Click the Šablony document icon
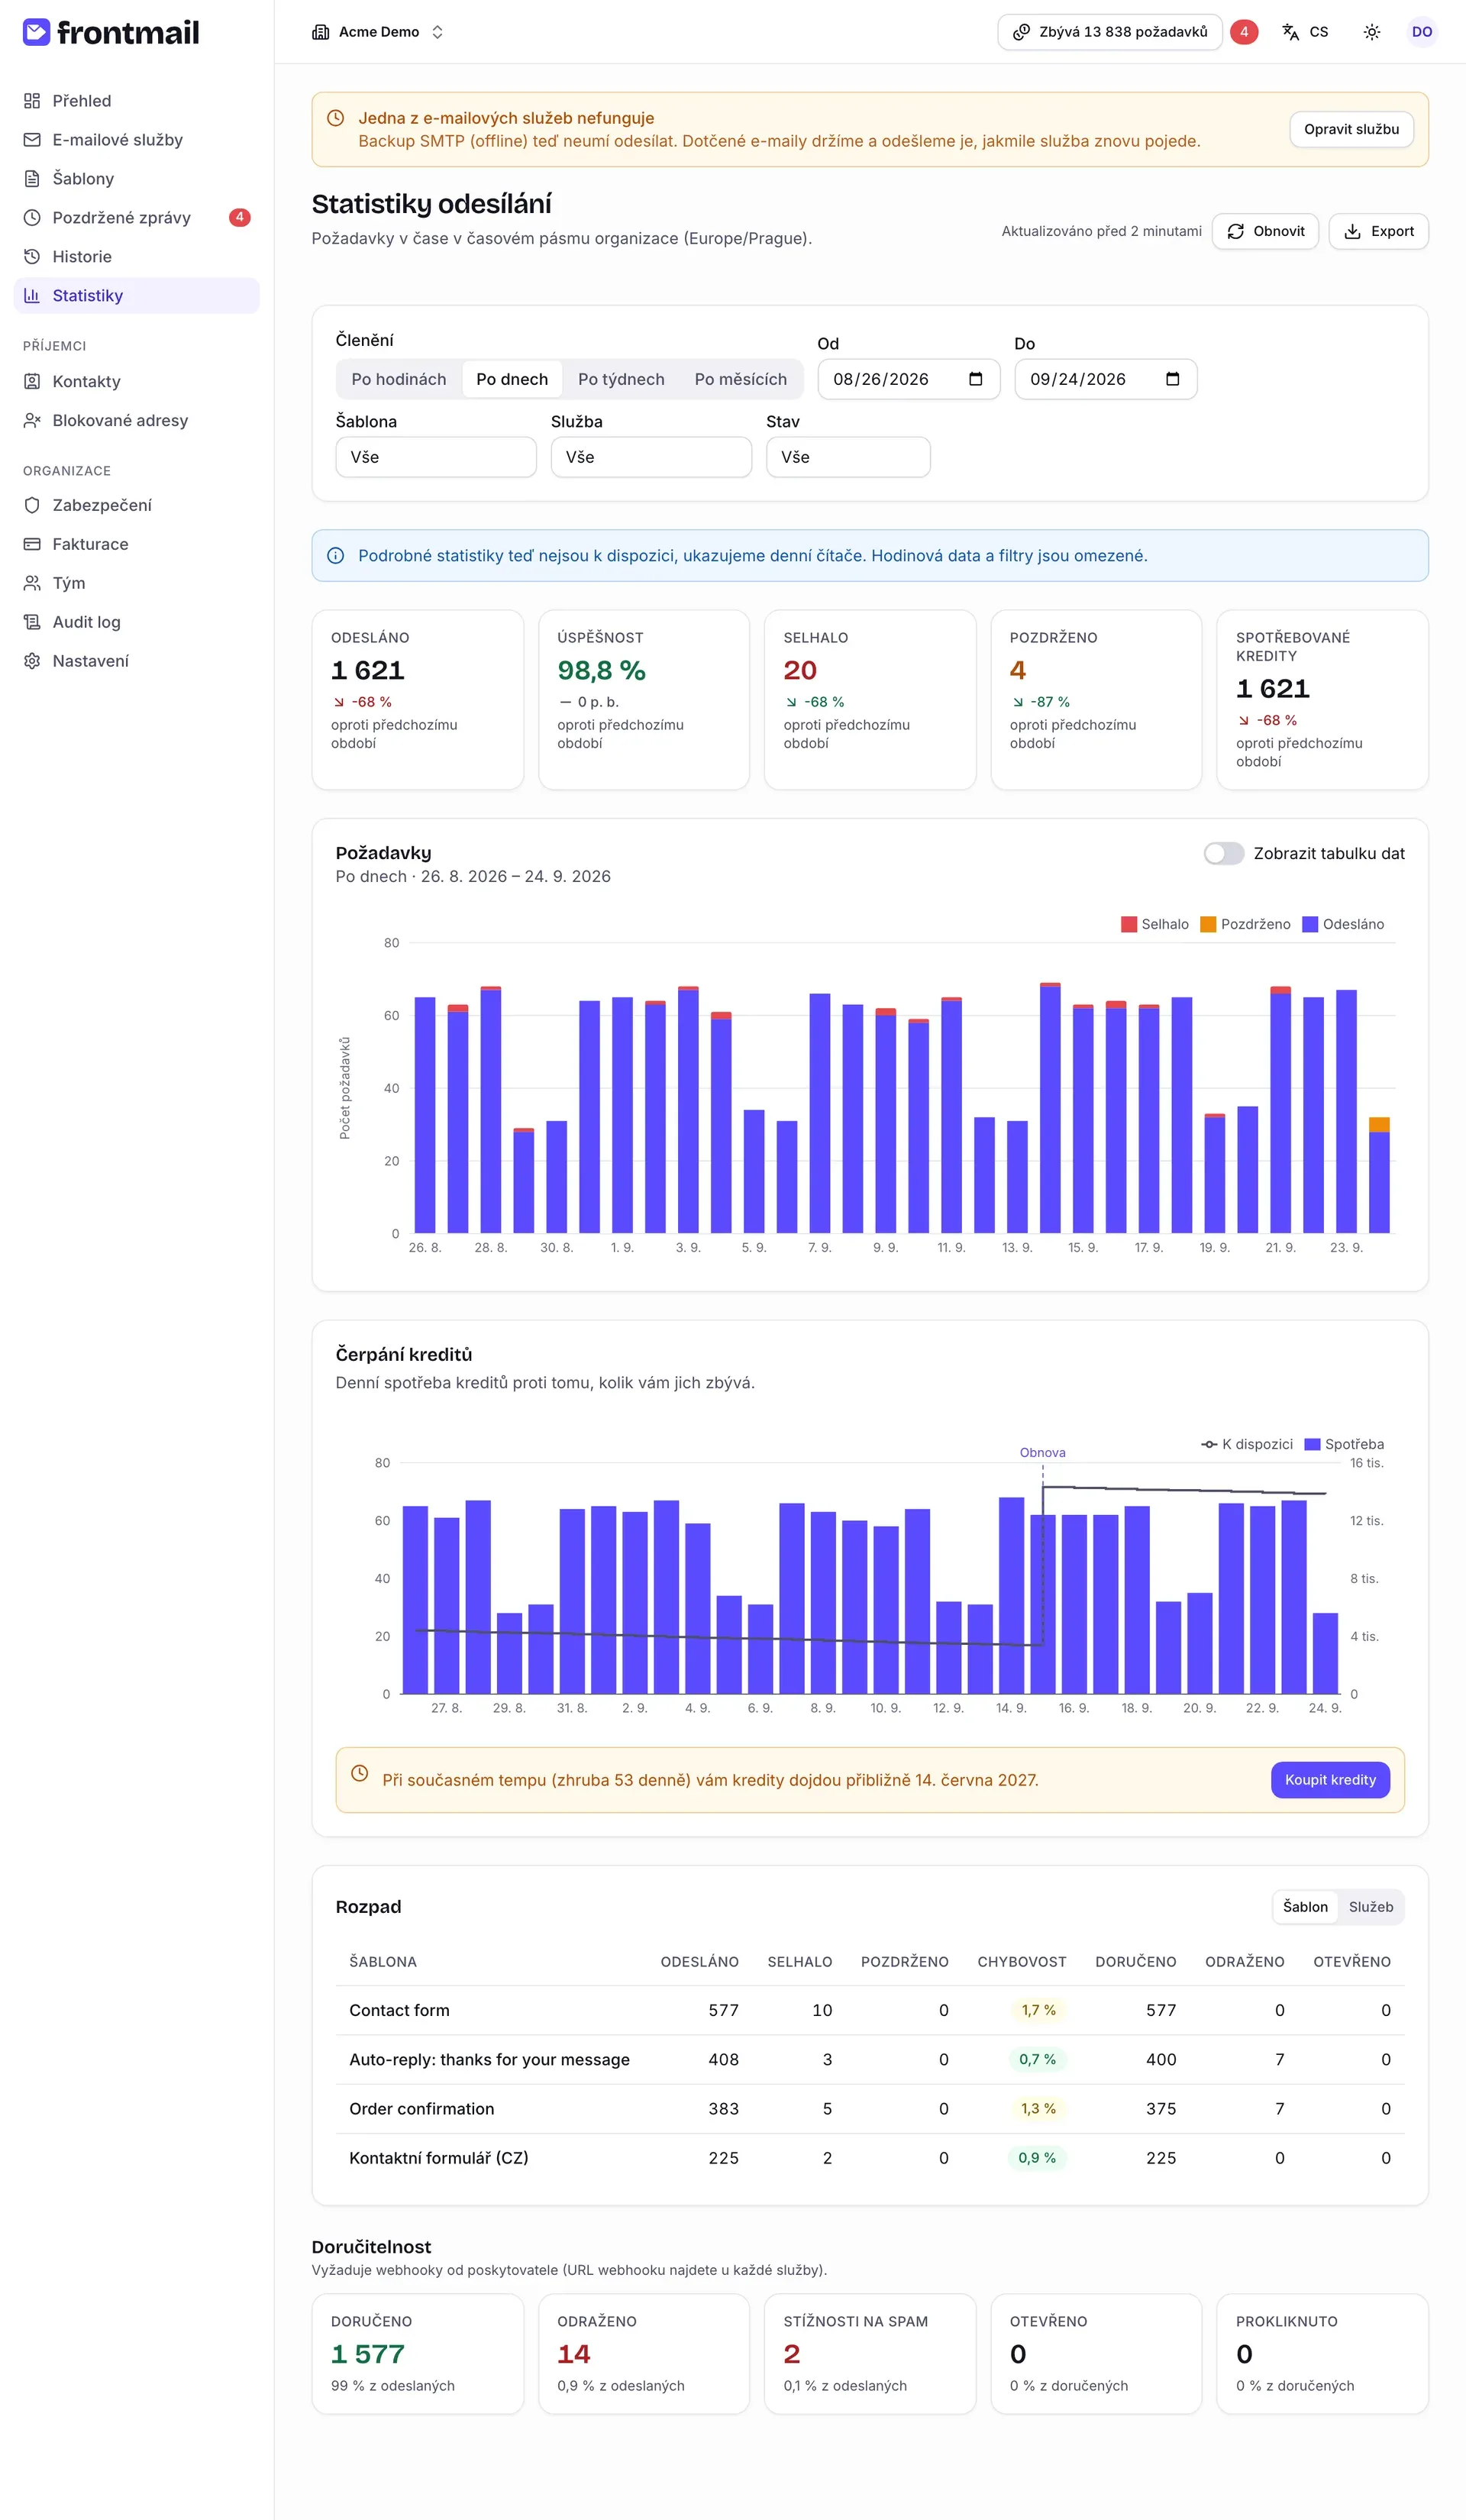This screenshot has width=1466, height=2520. coord(32,179)
